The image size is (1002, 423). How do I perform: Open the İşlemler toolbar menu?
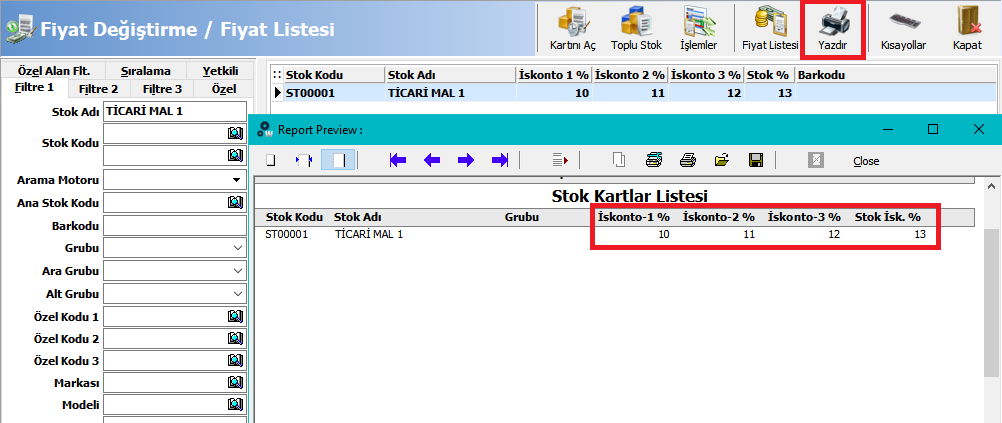click(x=698, y=29)
